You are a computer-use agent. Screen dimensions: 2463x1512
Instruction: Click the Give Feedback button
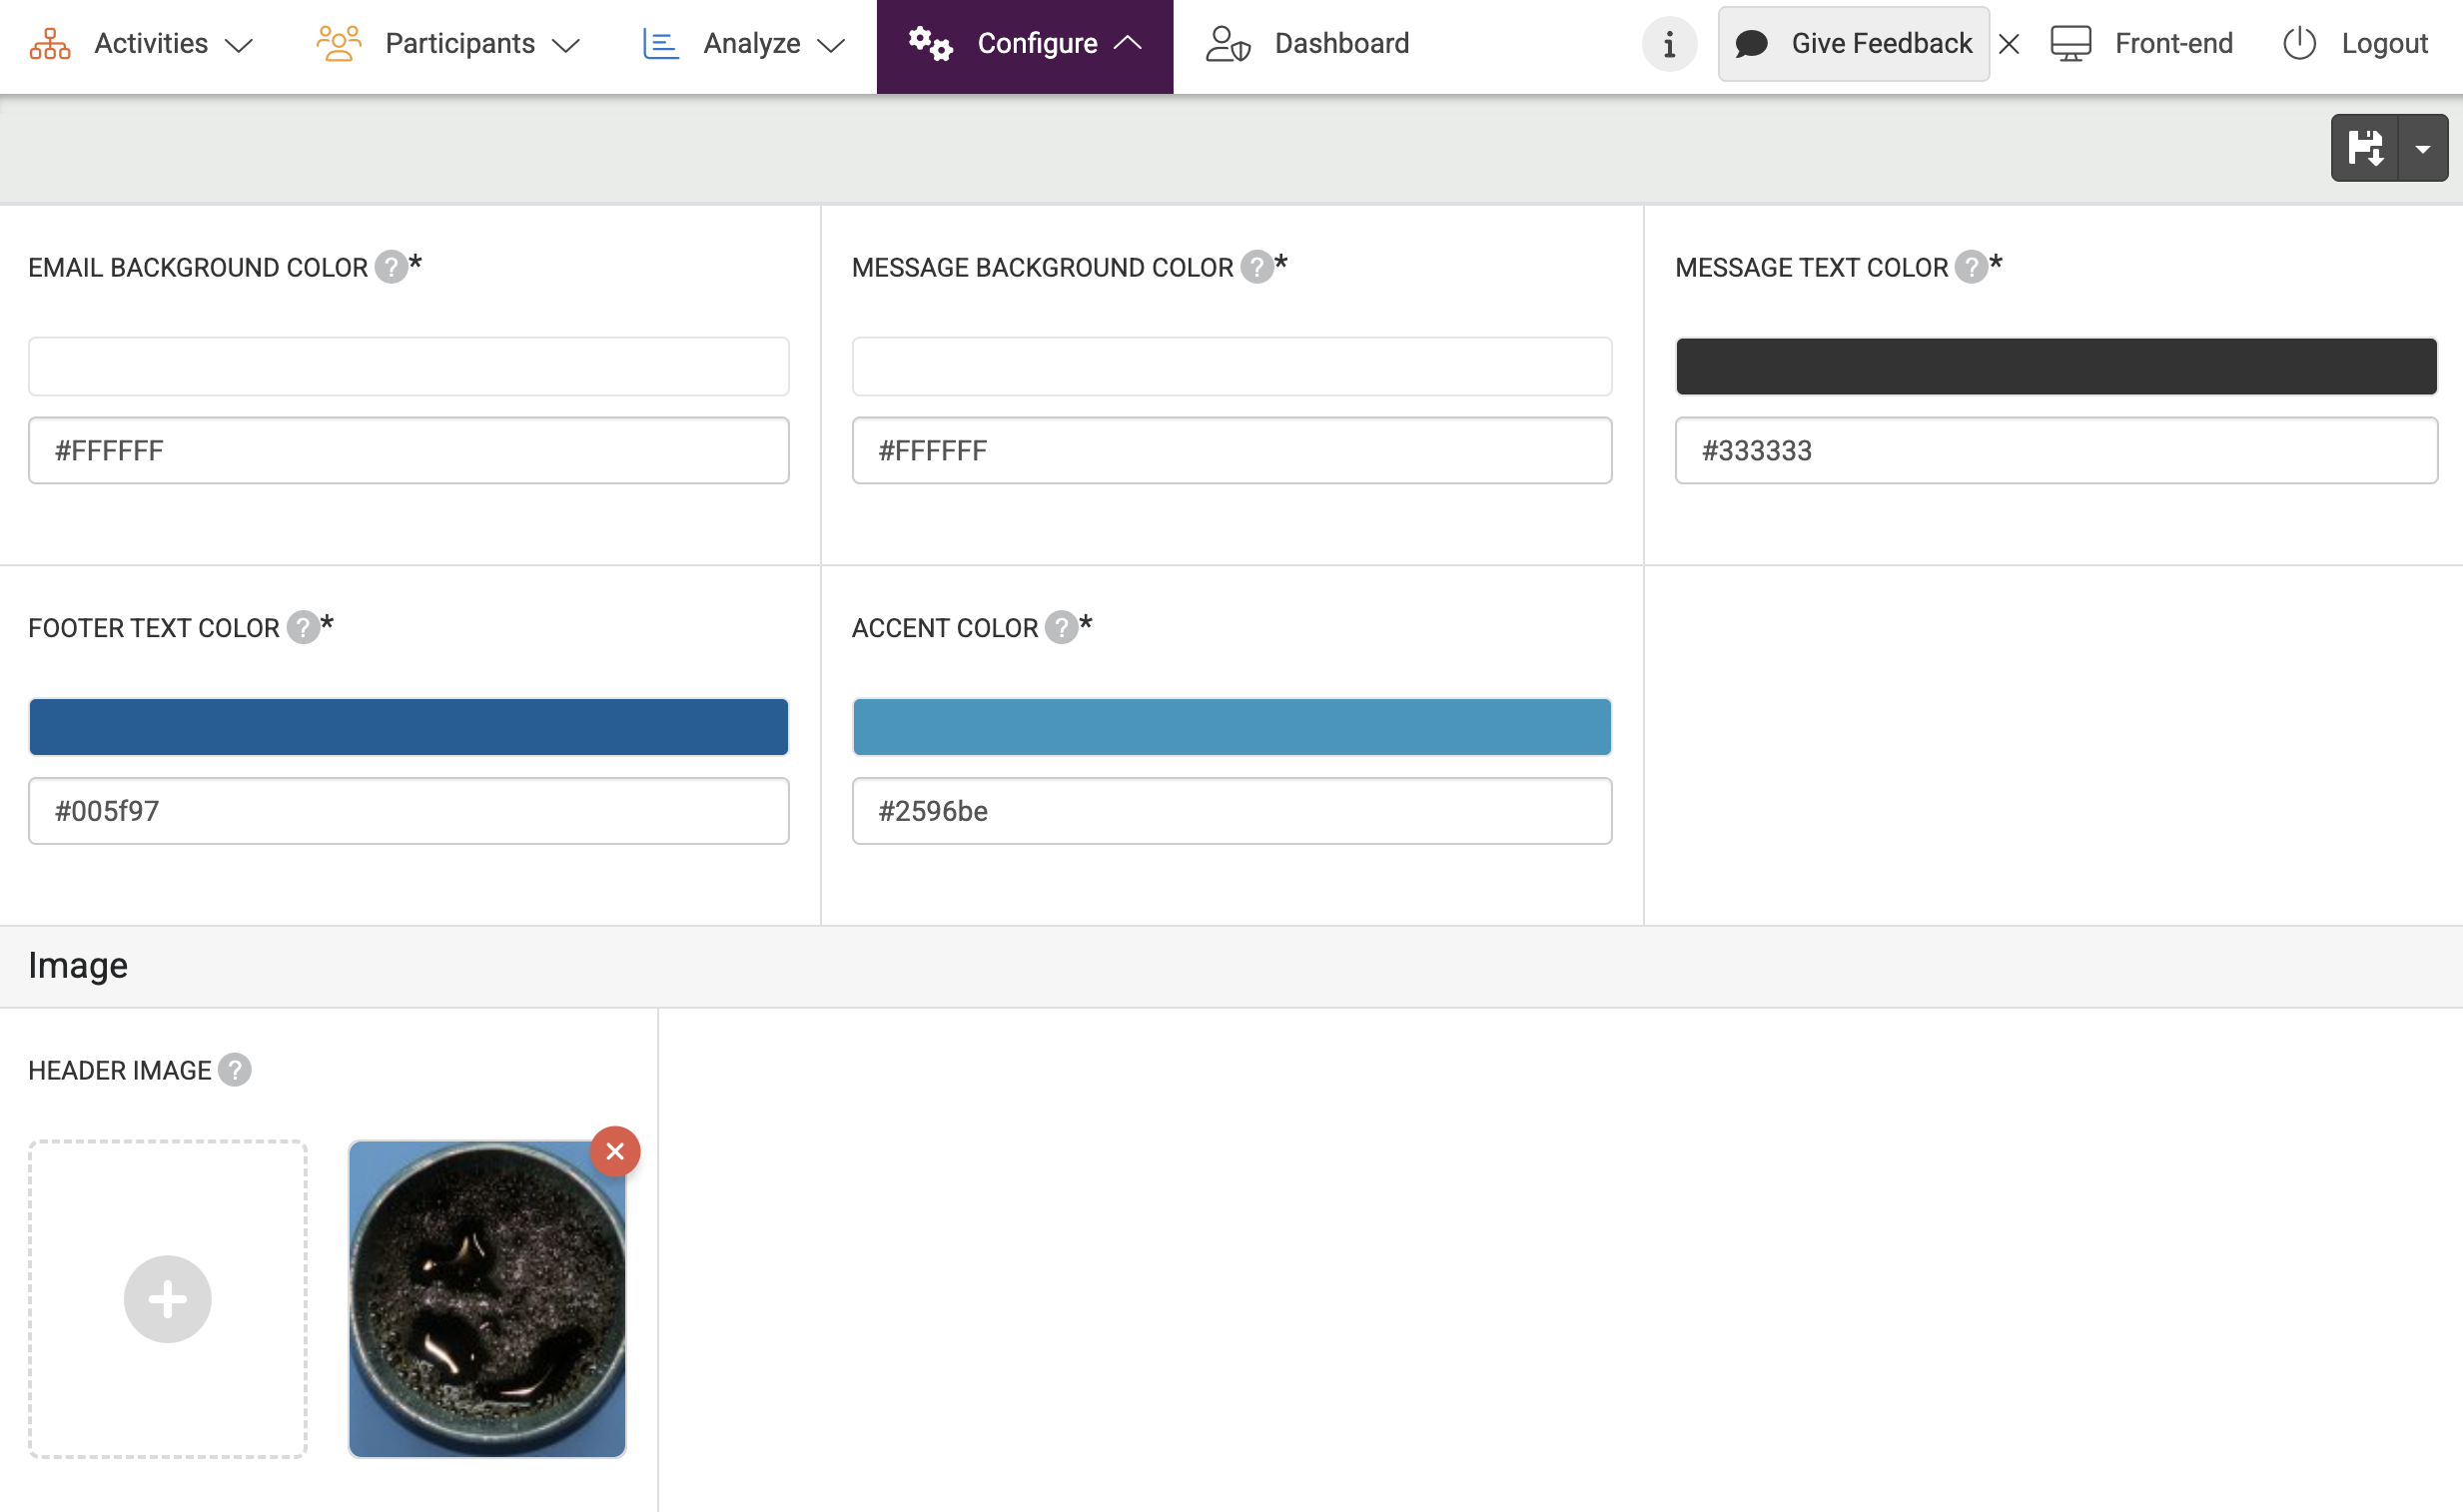click(1853, 44)
